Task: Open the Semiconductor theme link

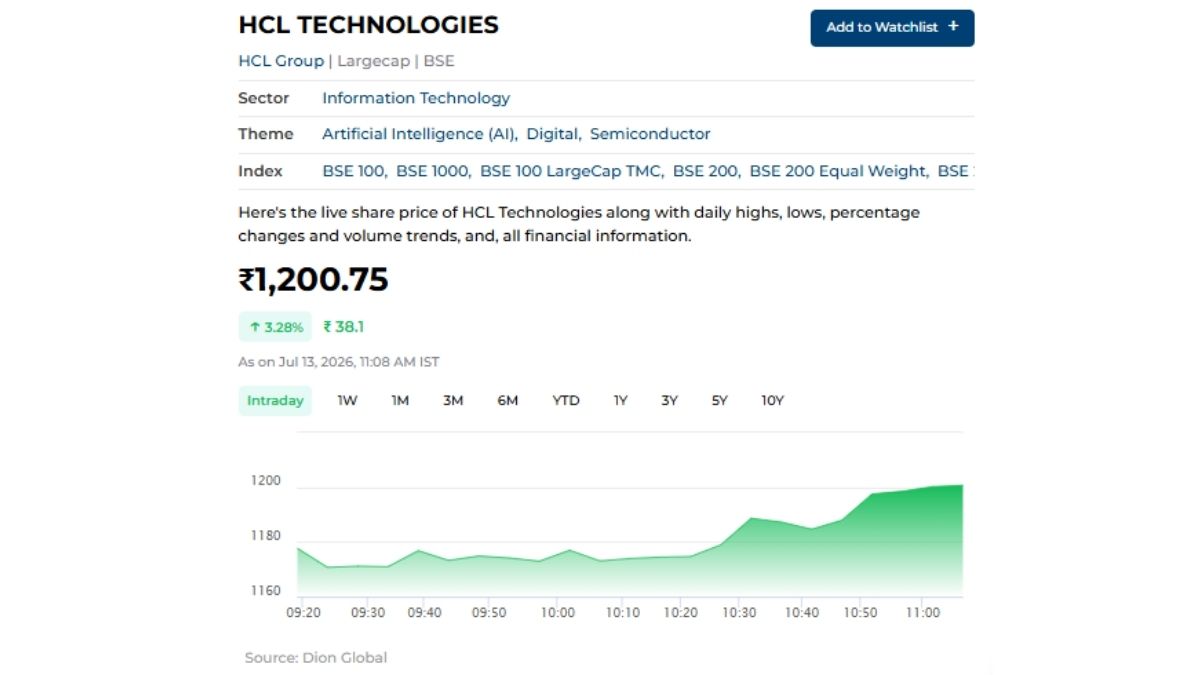Action: tap(650, 134)
